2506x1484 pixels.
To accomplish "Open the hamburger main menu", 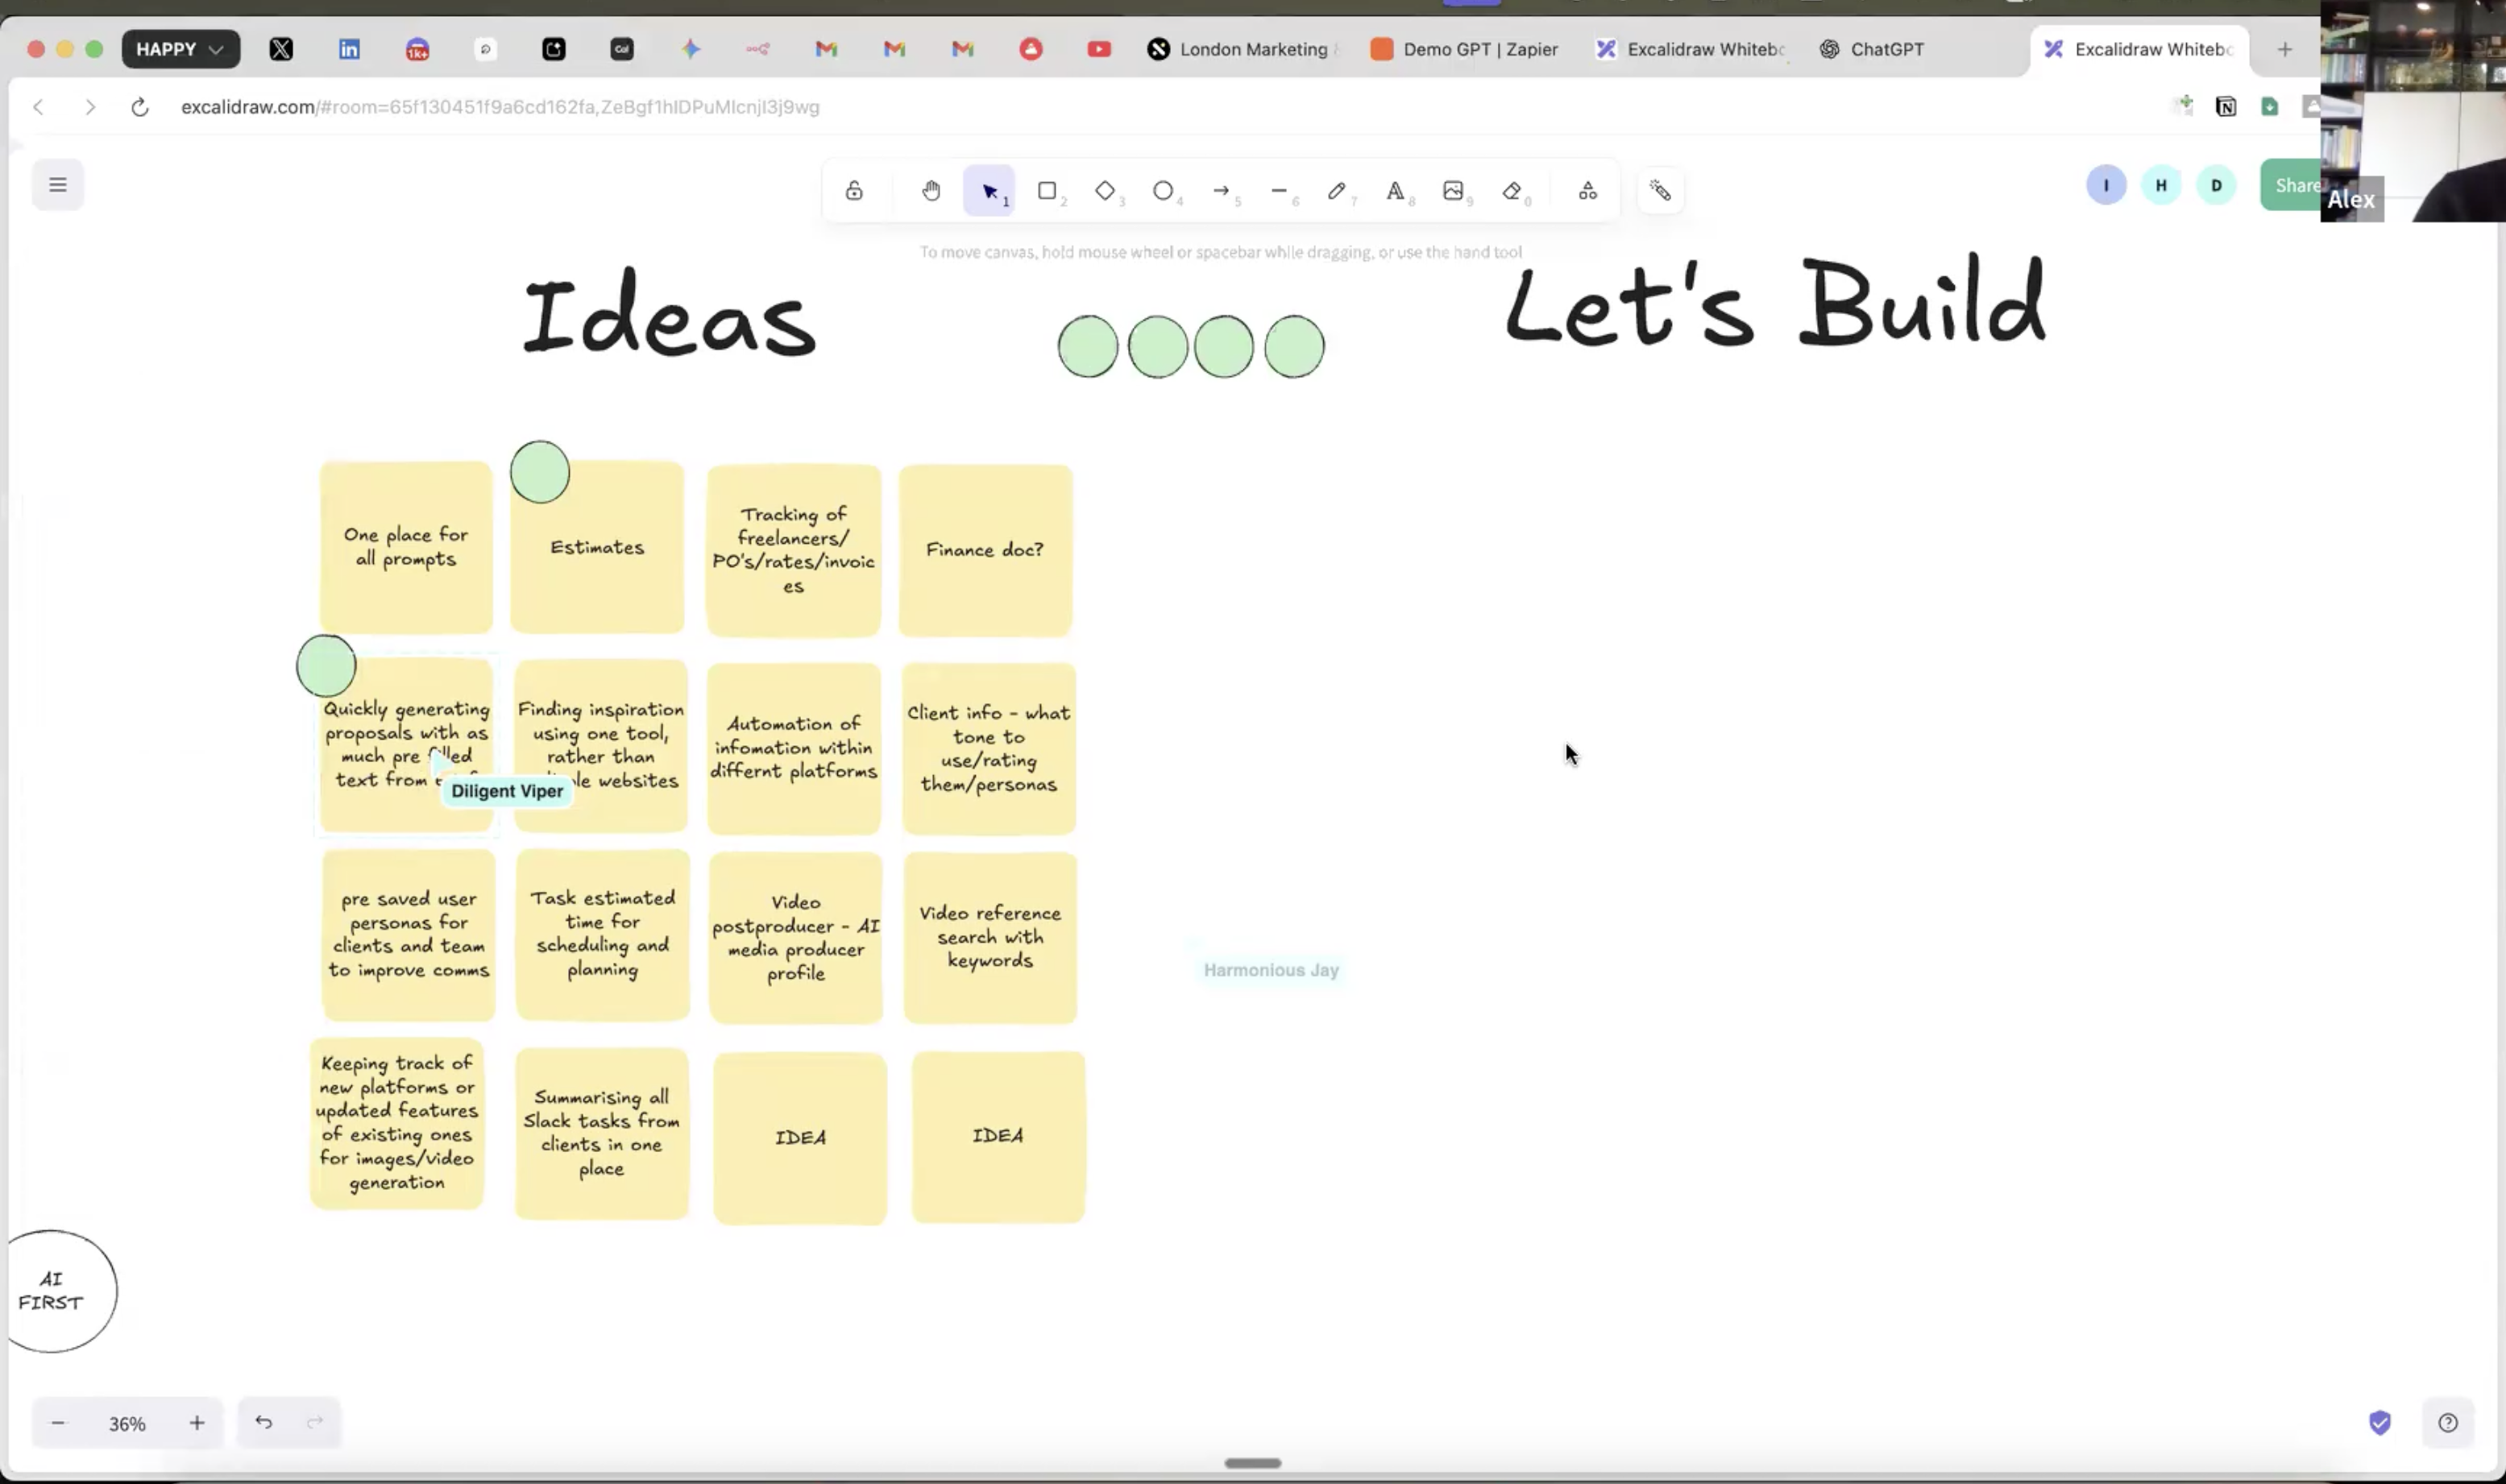I will [x=58, y=184].
